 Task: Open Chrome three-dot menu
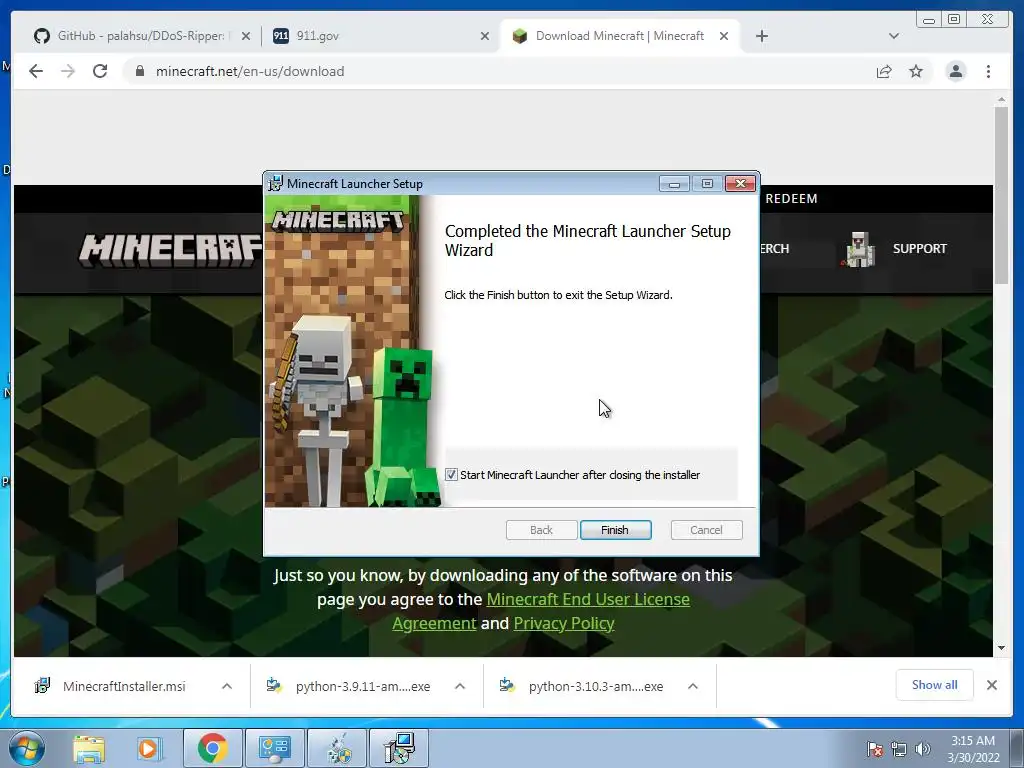coord(988,71)
